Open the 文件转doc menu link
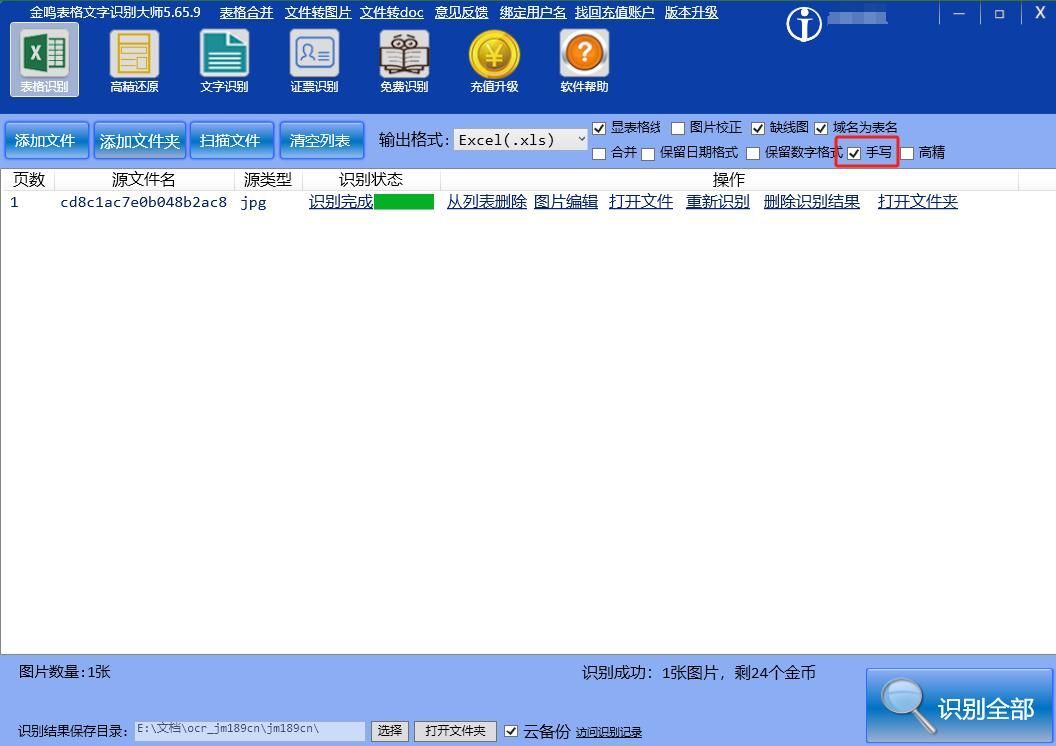Image resolution: width=1056 pixels, height=746 pixels. [x=391, y=12]
